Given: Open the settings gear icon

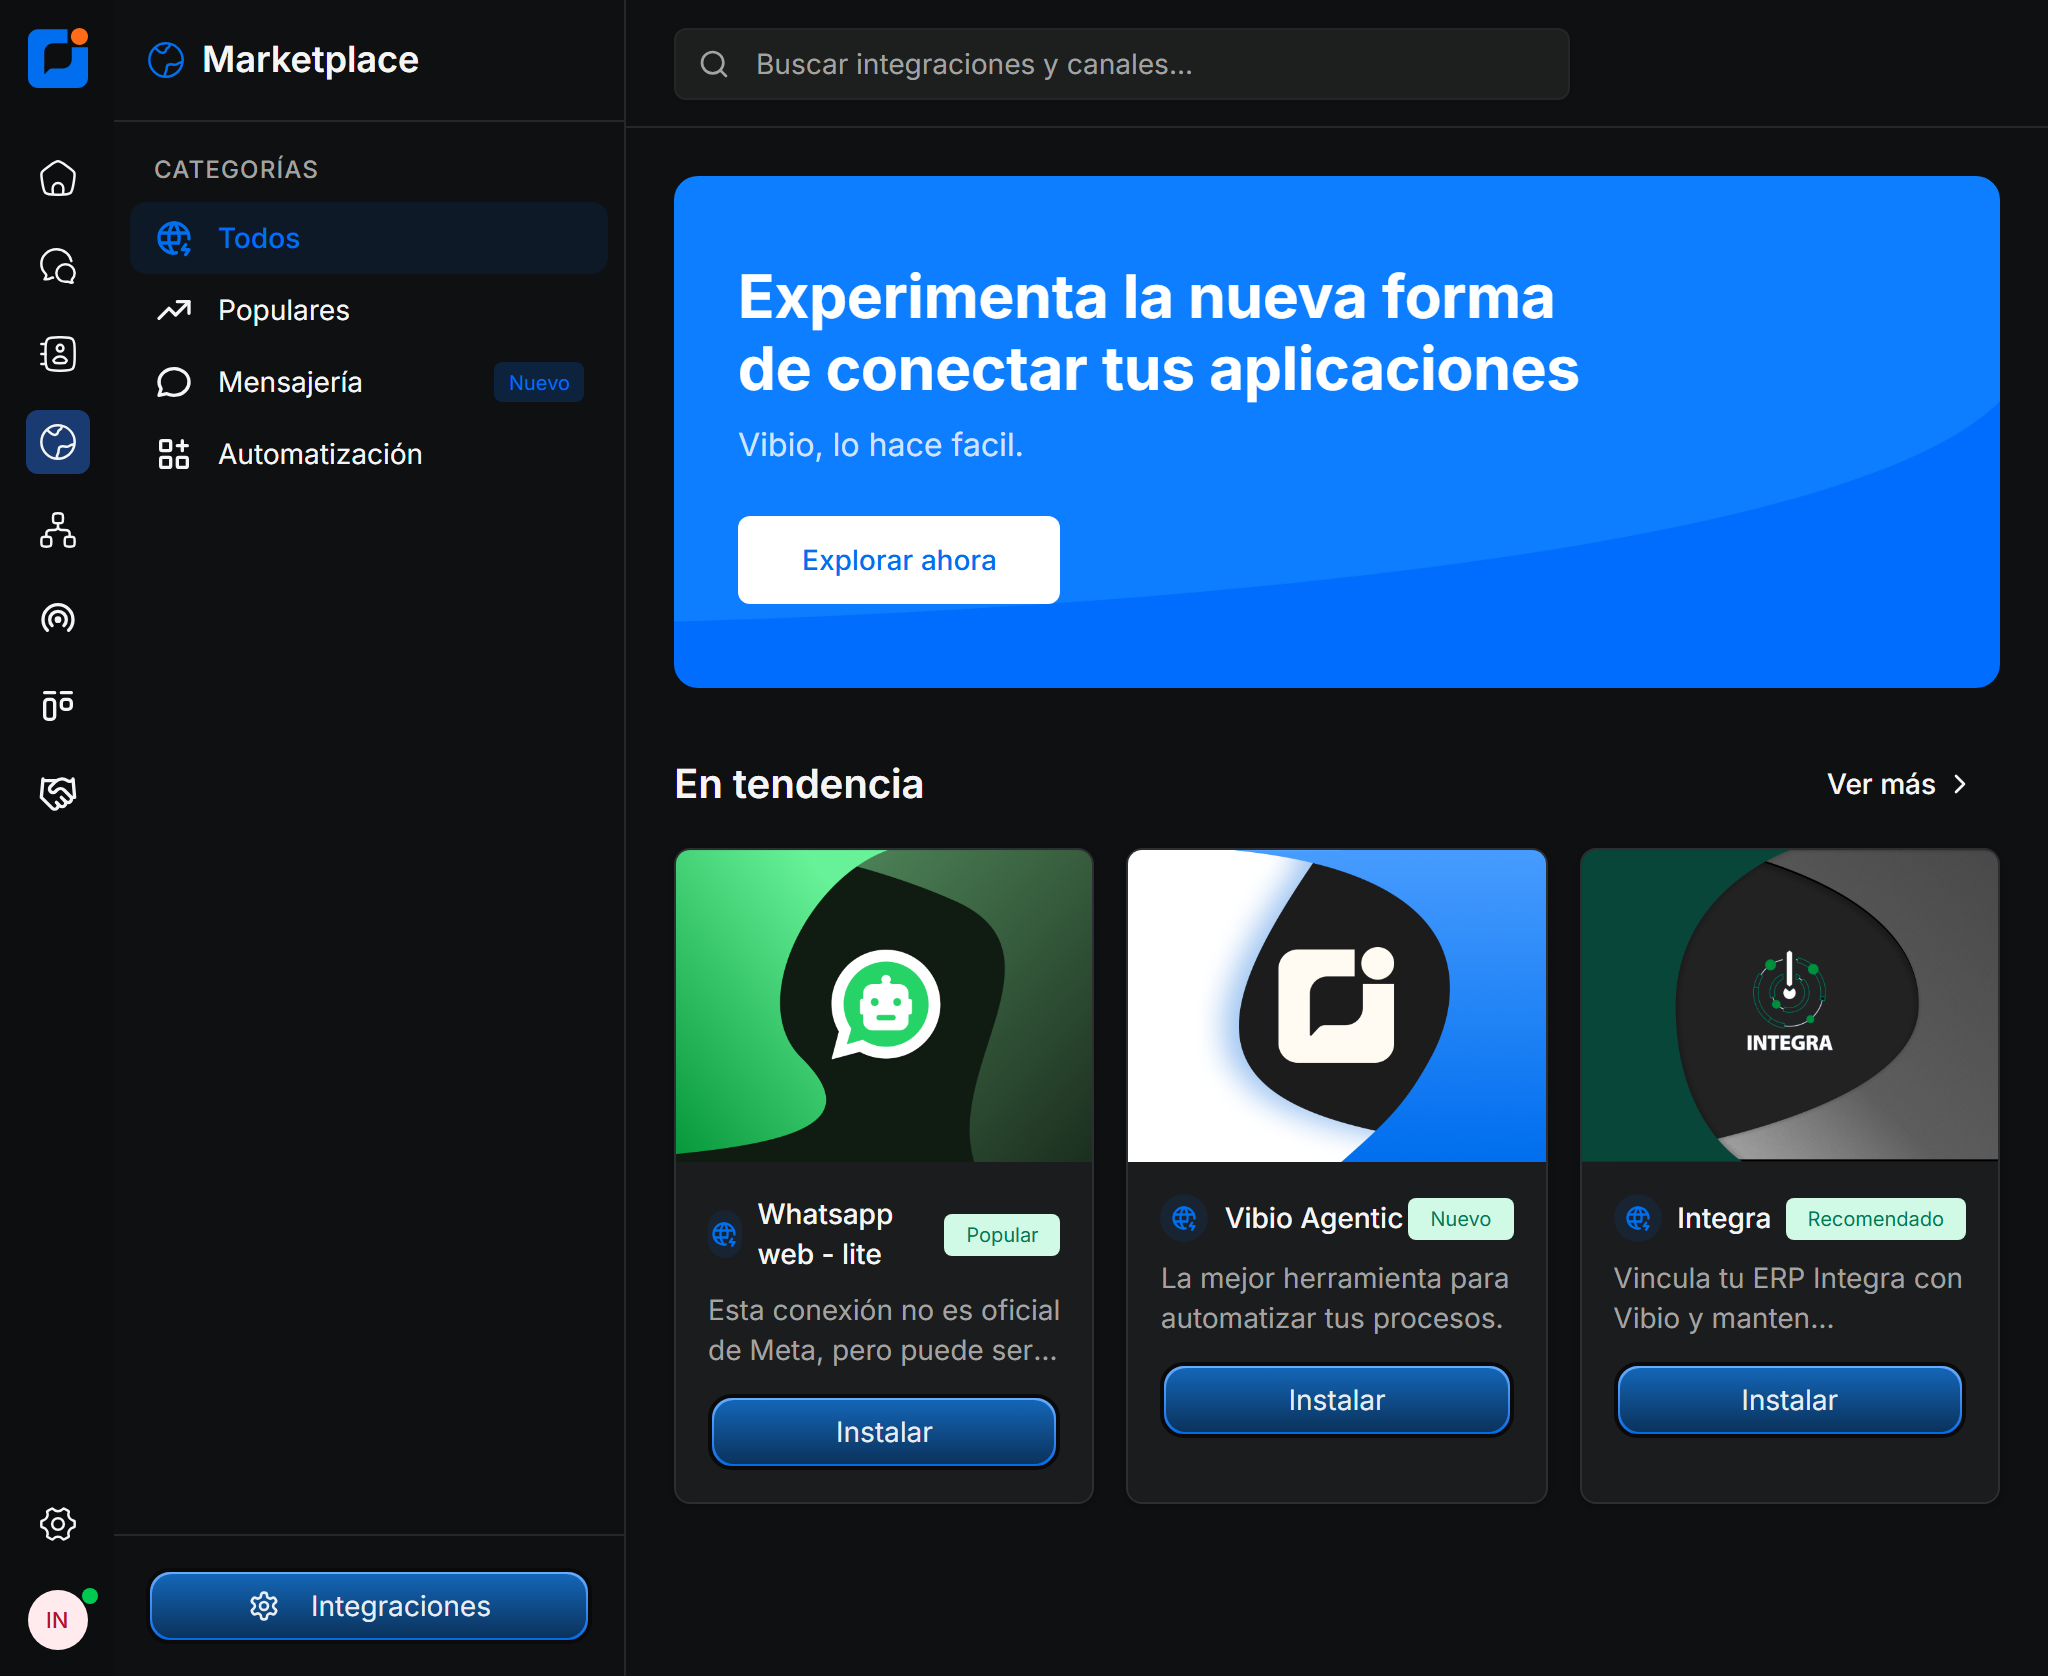Looking at the screenshot, I should click(x=57, y=1525).
